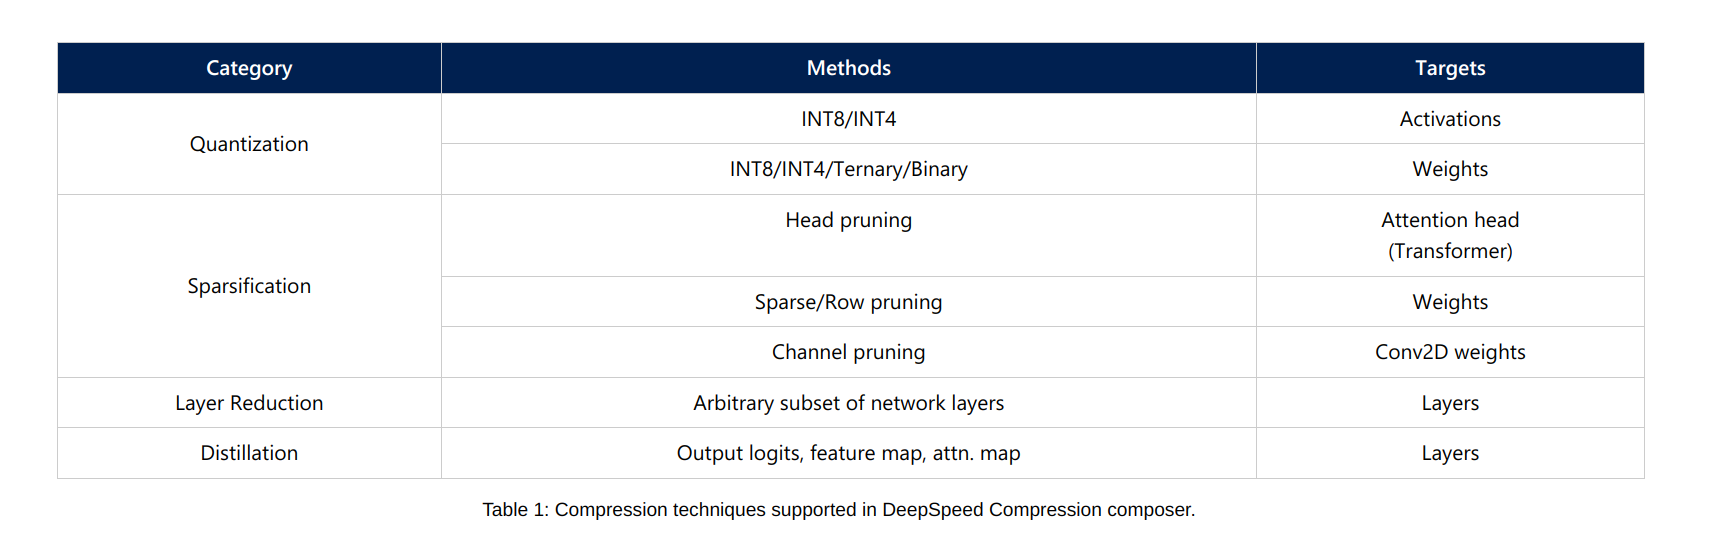Click the Conv2D weights target cell
This screenshot has width=1721, height=549.
[1449, 352]
